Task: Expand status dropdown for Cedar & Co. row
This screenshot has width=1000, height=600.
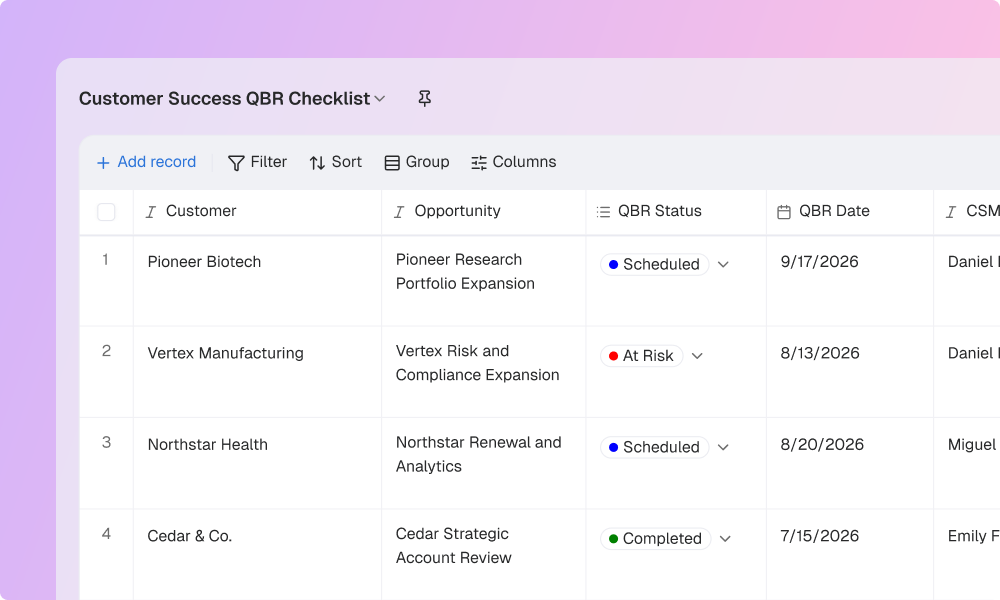Action: click(x=725, y=539)
